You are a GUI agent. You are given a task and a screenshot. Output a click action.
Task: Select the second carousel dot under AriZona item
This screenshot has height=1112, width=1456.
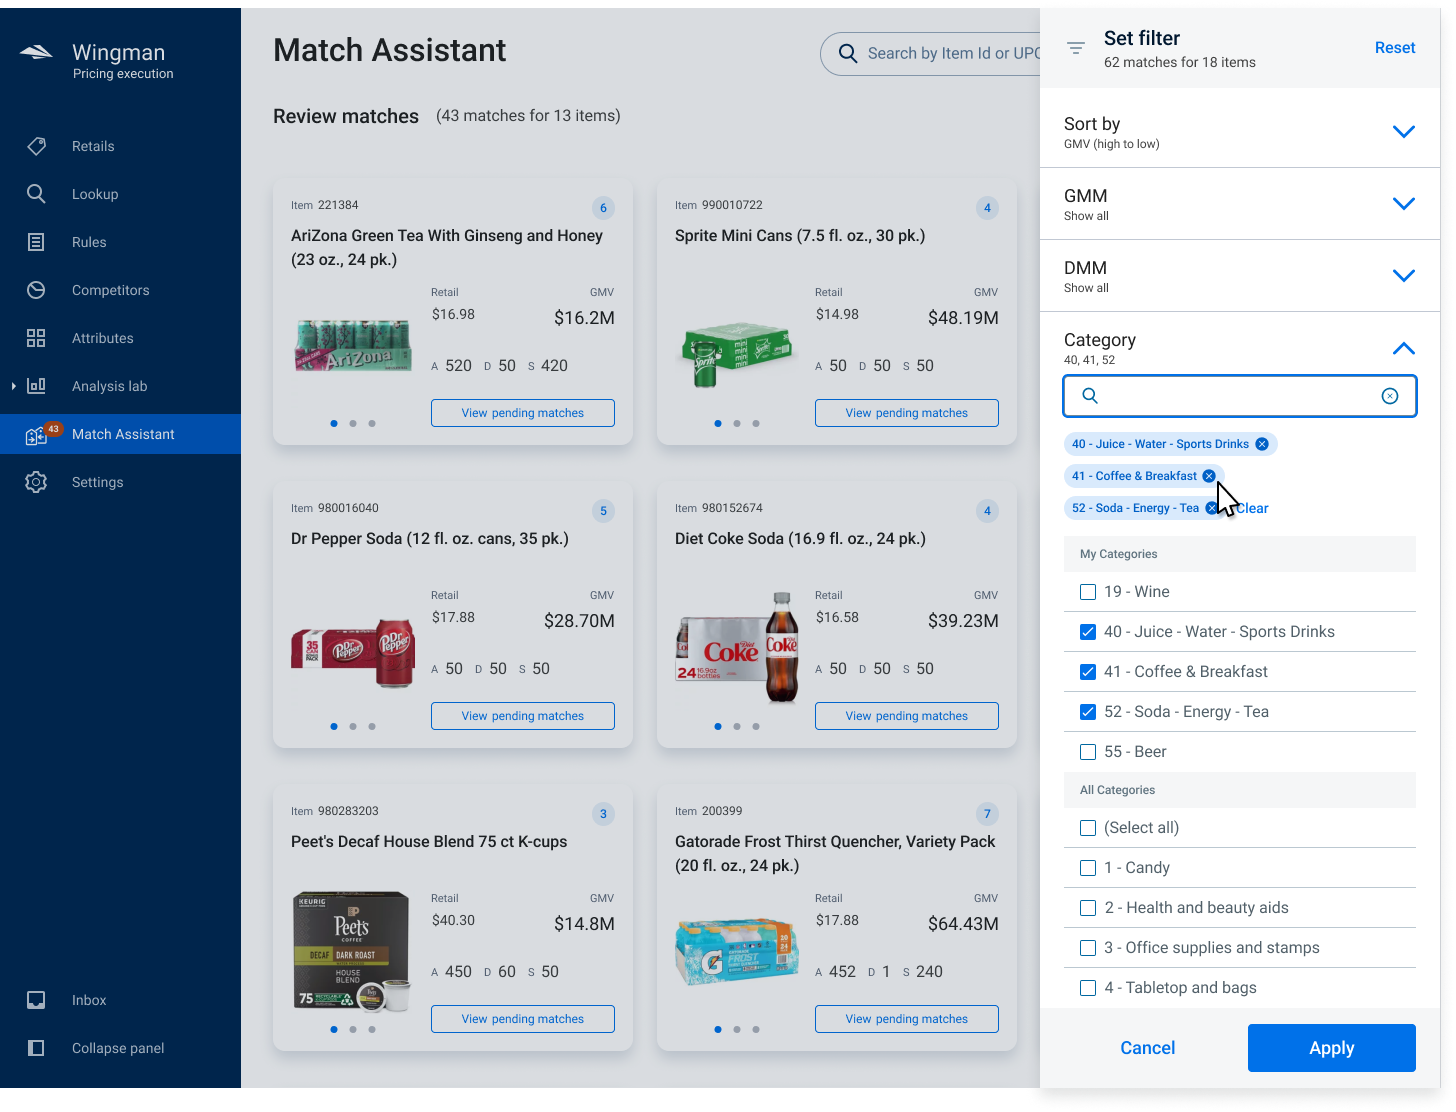pyautogui.click(x=353, y=423)
